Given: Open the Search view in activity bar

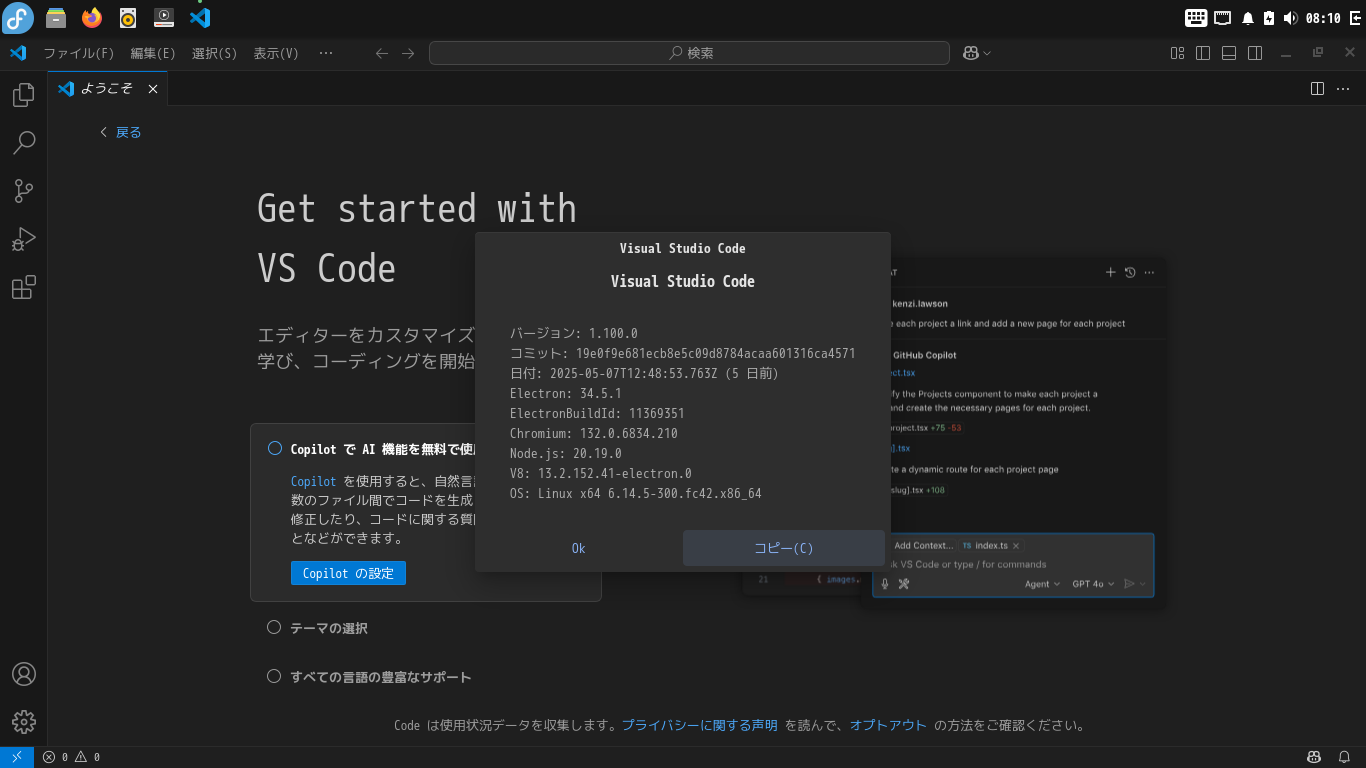Looking at the screenshot, I should point(23,143).
